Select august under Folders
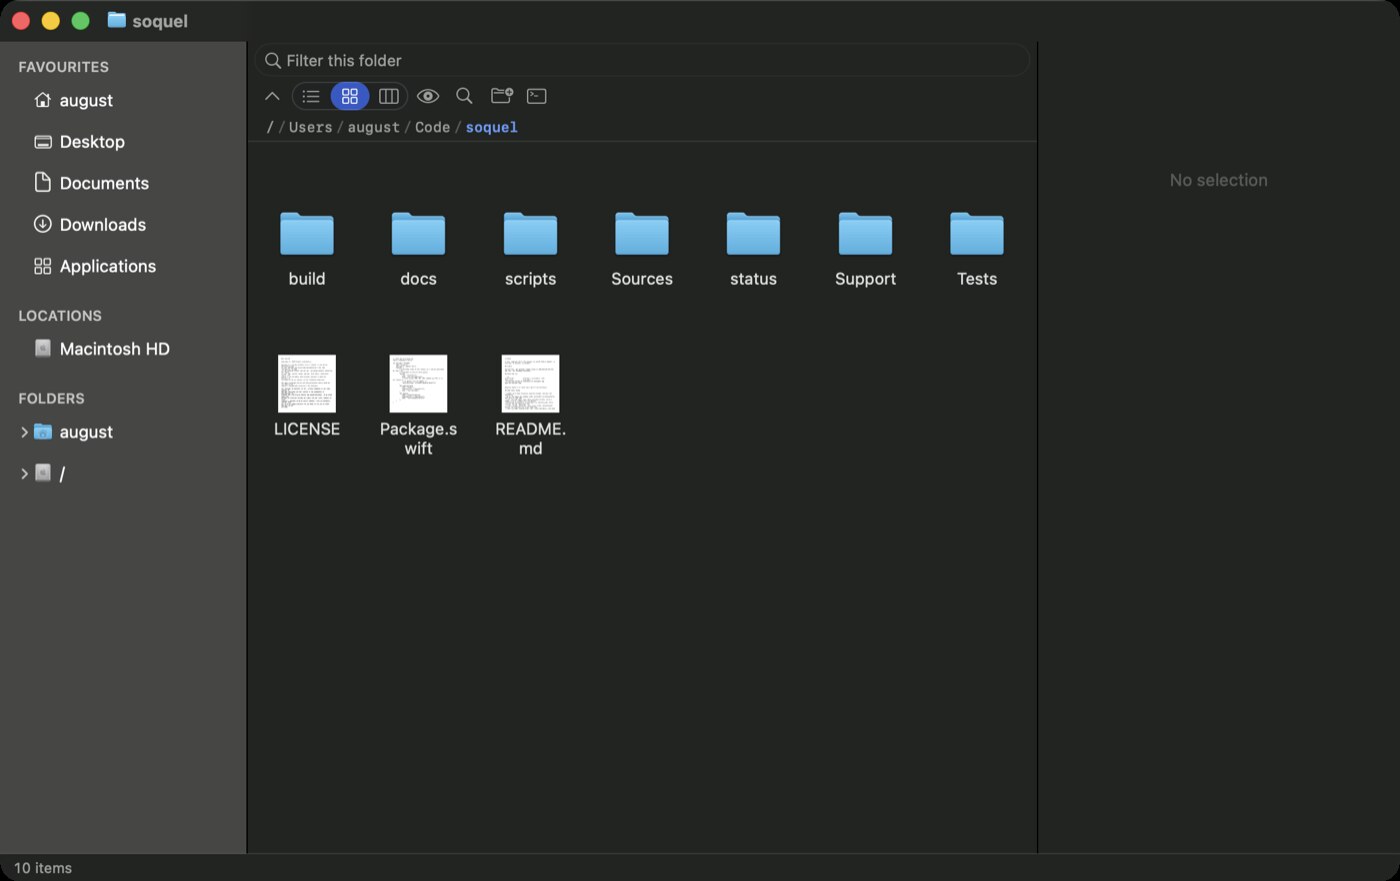This screenshot has width=1400, height=881. (86, 432)
